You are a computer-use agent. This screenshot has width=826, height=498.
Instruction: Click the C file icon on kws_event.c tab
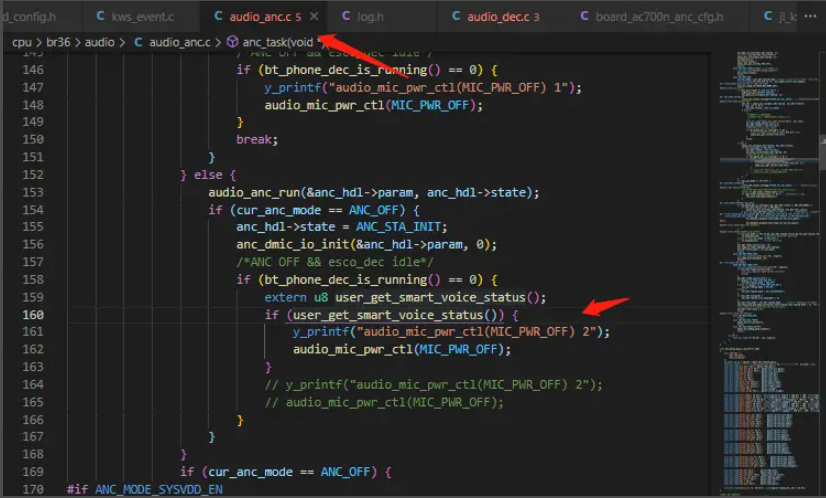[x=100, y=16]
